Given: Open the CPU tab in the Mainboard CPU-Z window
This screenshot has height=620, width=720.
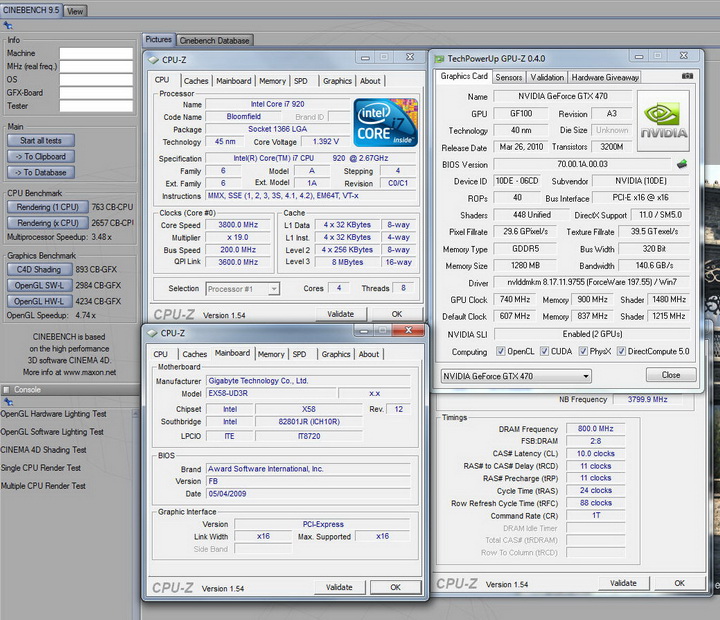Looking at the screenshot, I should pos(160,354).
